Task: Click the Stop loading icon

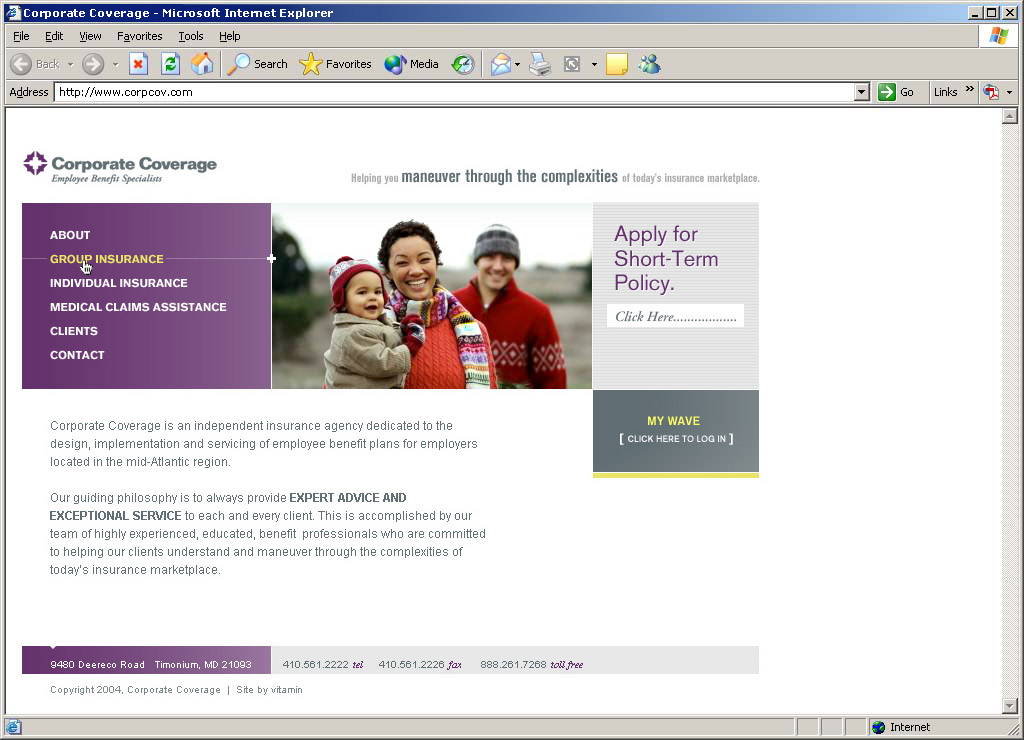Action: [139, 64]
